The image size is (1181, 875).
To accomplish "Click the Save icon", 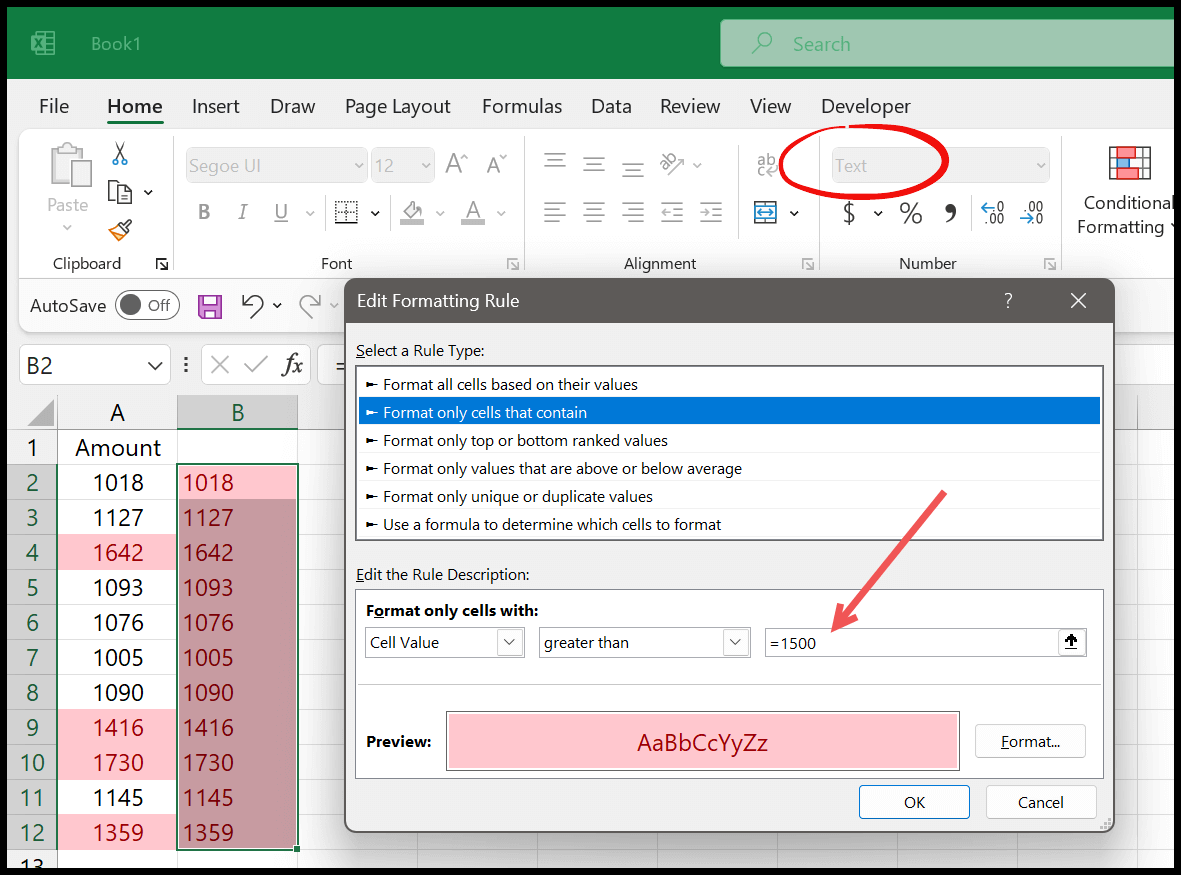I will (x=210, y=305).
